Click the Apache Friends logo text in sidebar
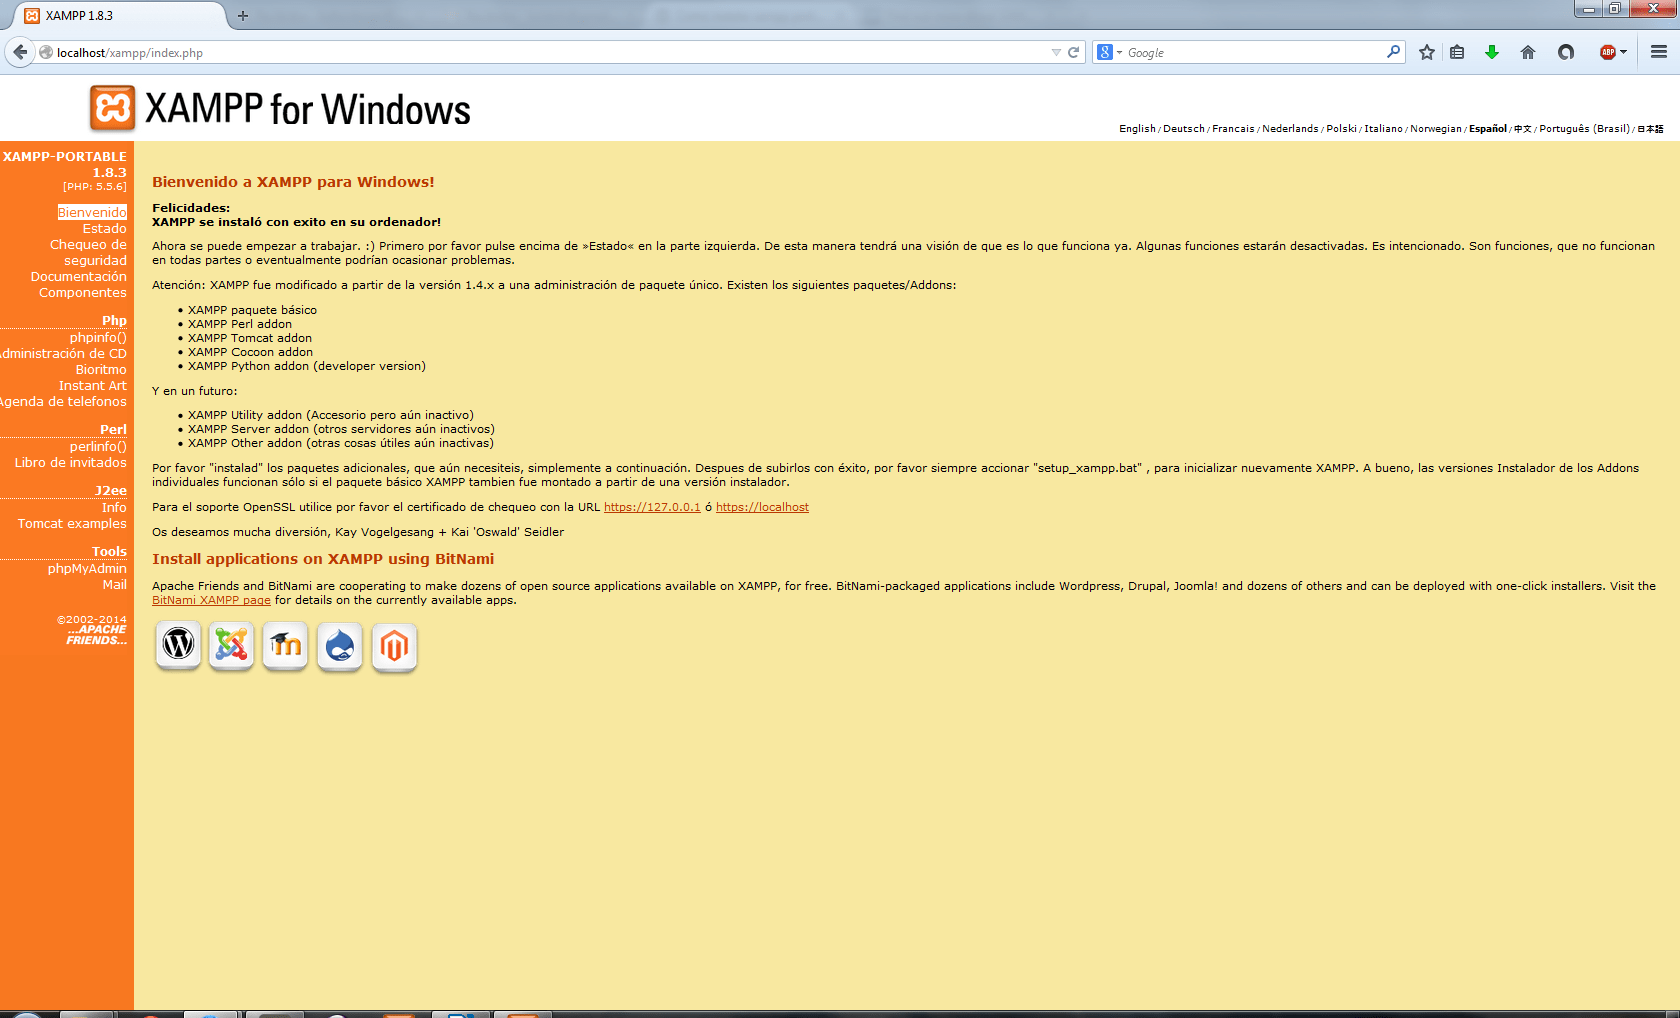This screenshot has width=1680, height=1018. point(96,635)
